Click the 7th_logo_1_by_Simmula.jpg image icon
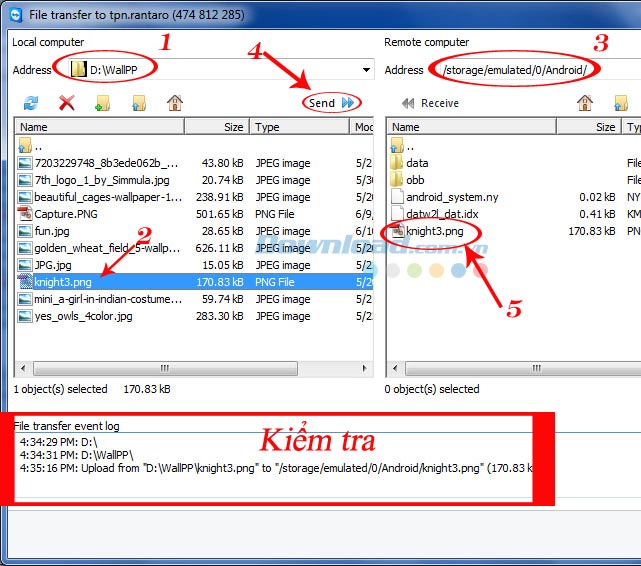The image size is (641, 566). [x=25, y=180]
